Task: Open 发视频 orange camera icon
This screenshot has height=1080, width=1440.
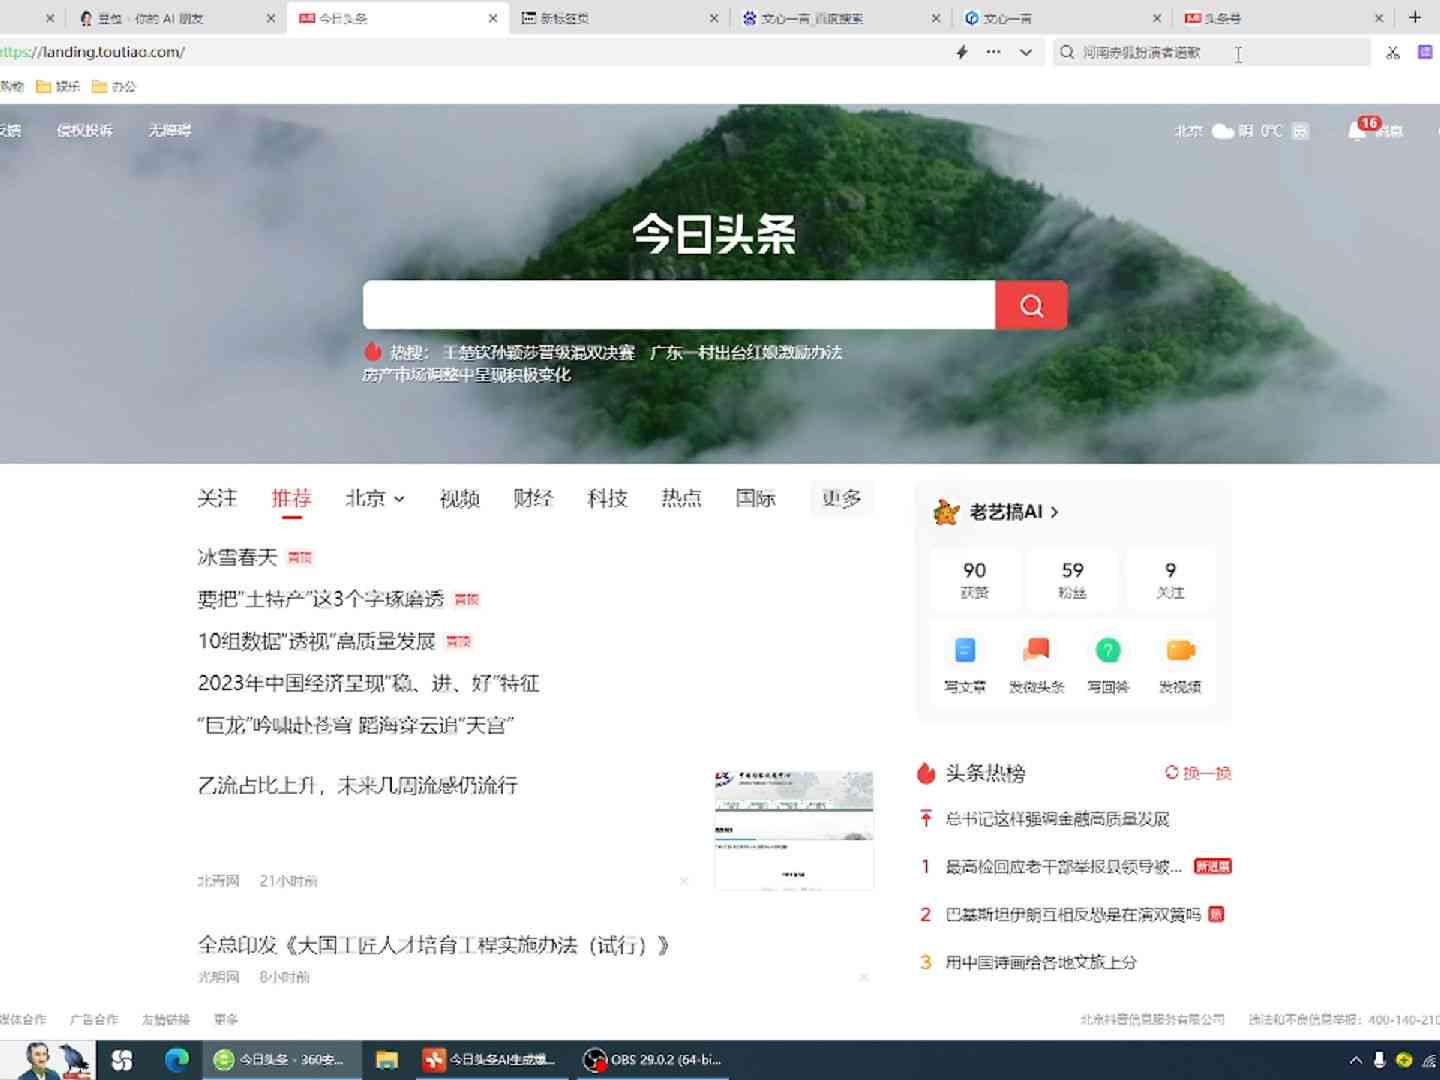Action: (x=1180, y=651)
